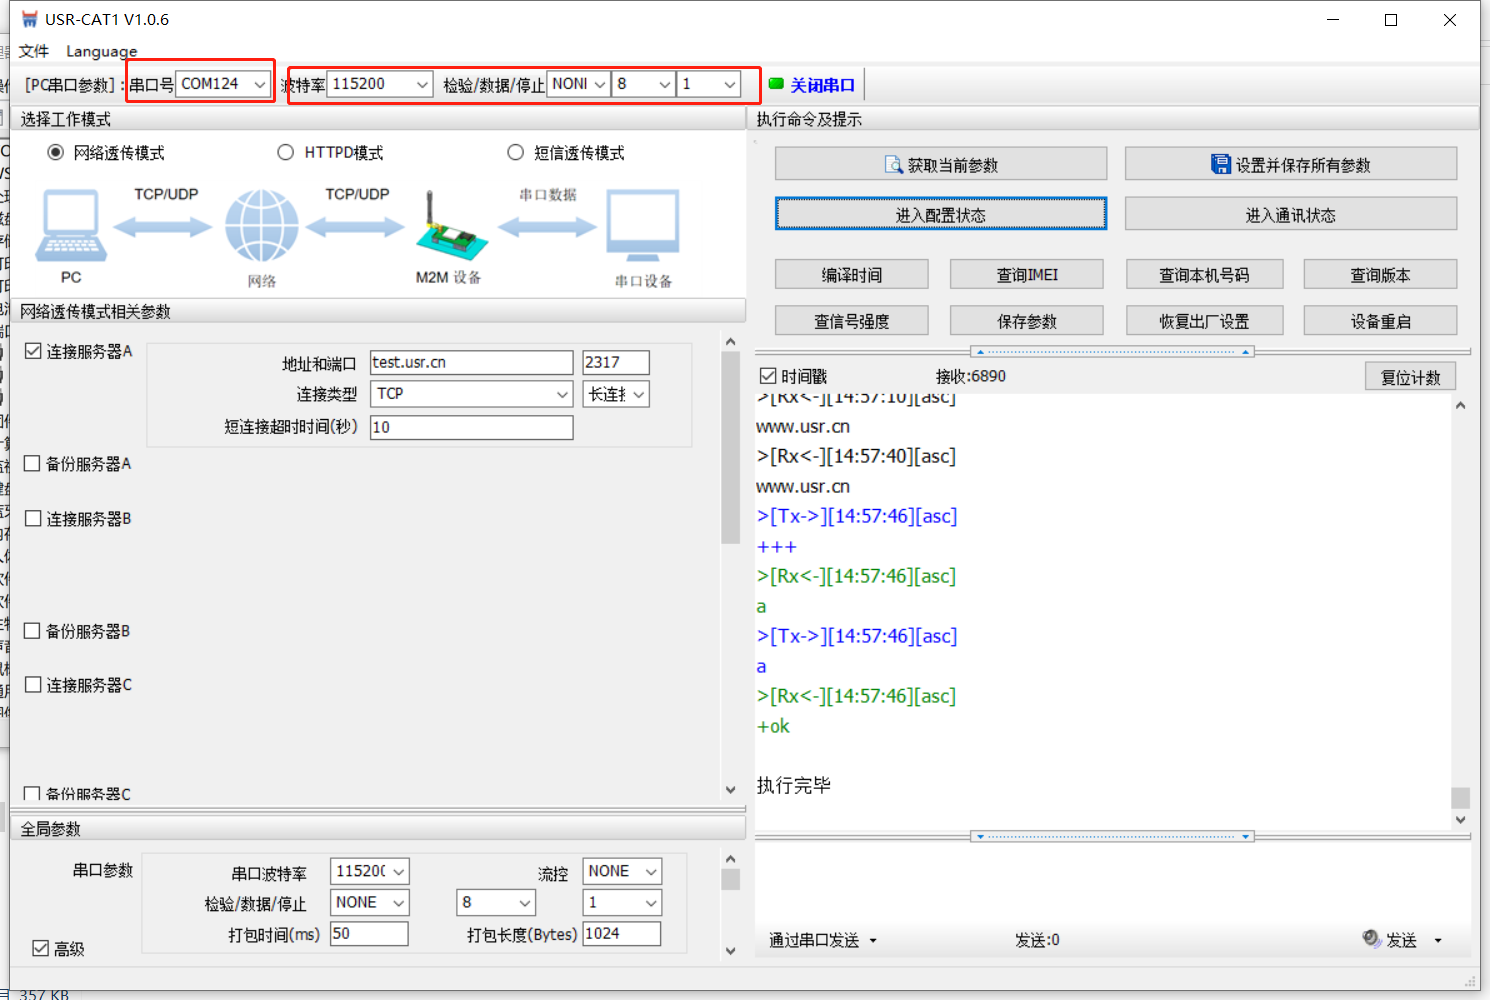Click the test.usr.cn address input field
This screenshot has width=1490, height=1000.
coord(470,362)
